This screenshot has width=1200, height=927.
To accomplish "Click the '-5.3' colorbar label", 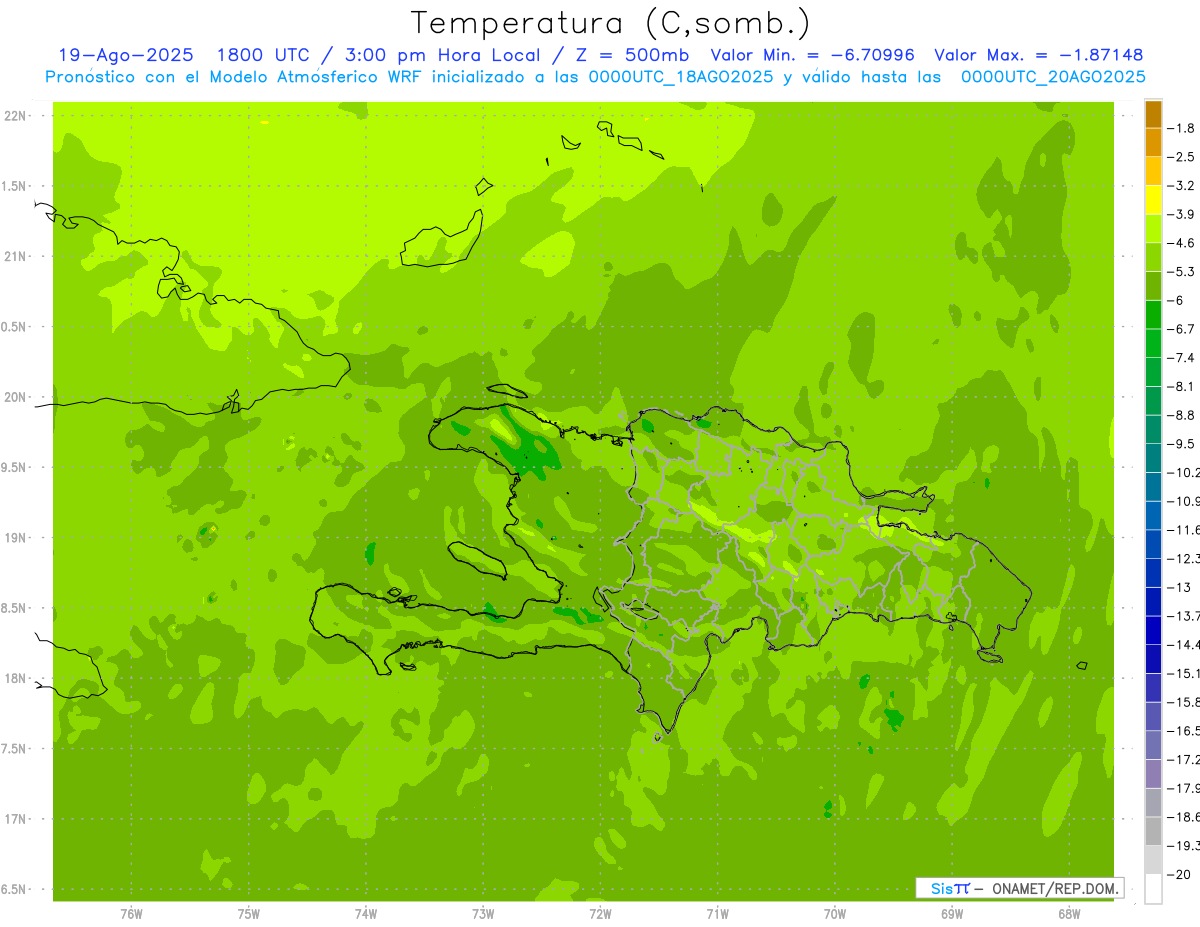I will tap(1183, 271).
